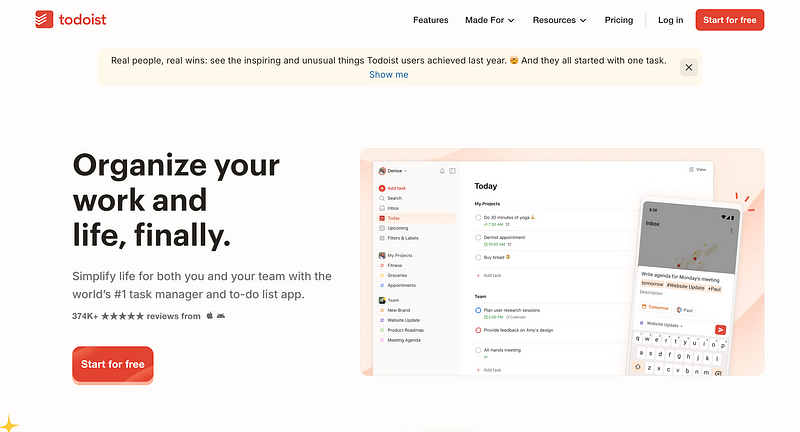Click the 10:00 AM dentist due time
800x432 pixels.
(495, 244)
